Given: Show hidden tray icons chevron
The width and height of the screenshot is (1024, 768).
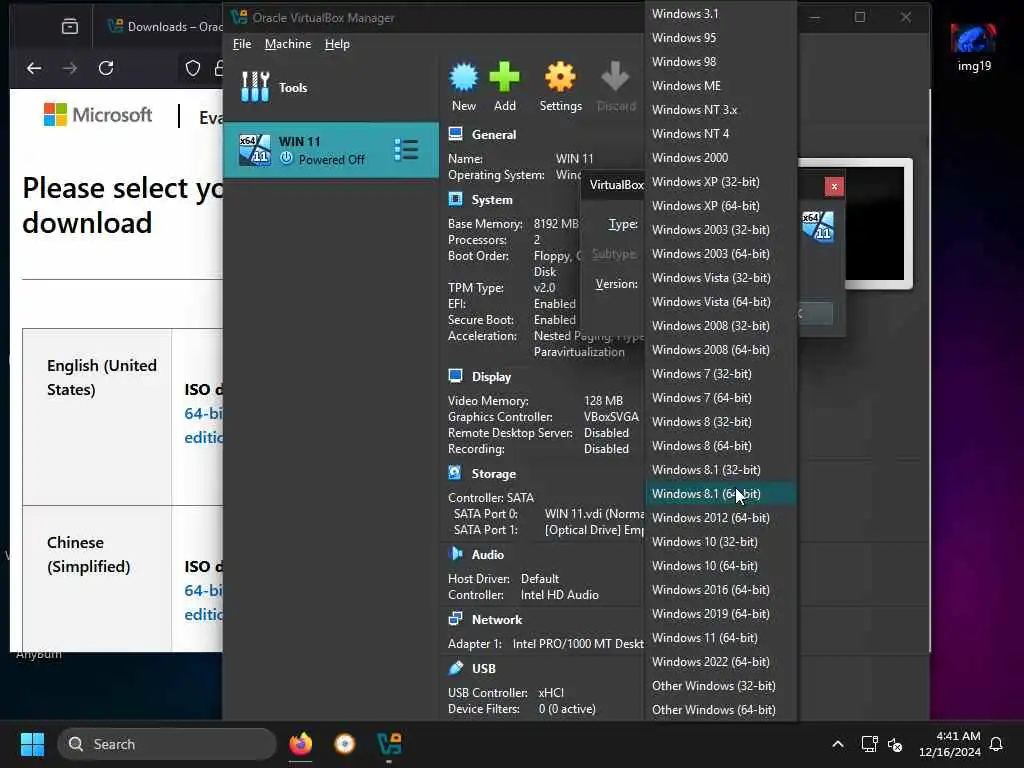Looking at the screenshot, I should click(838, 744).
